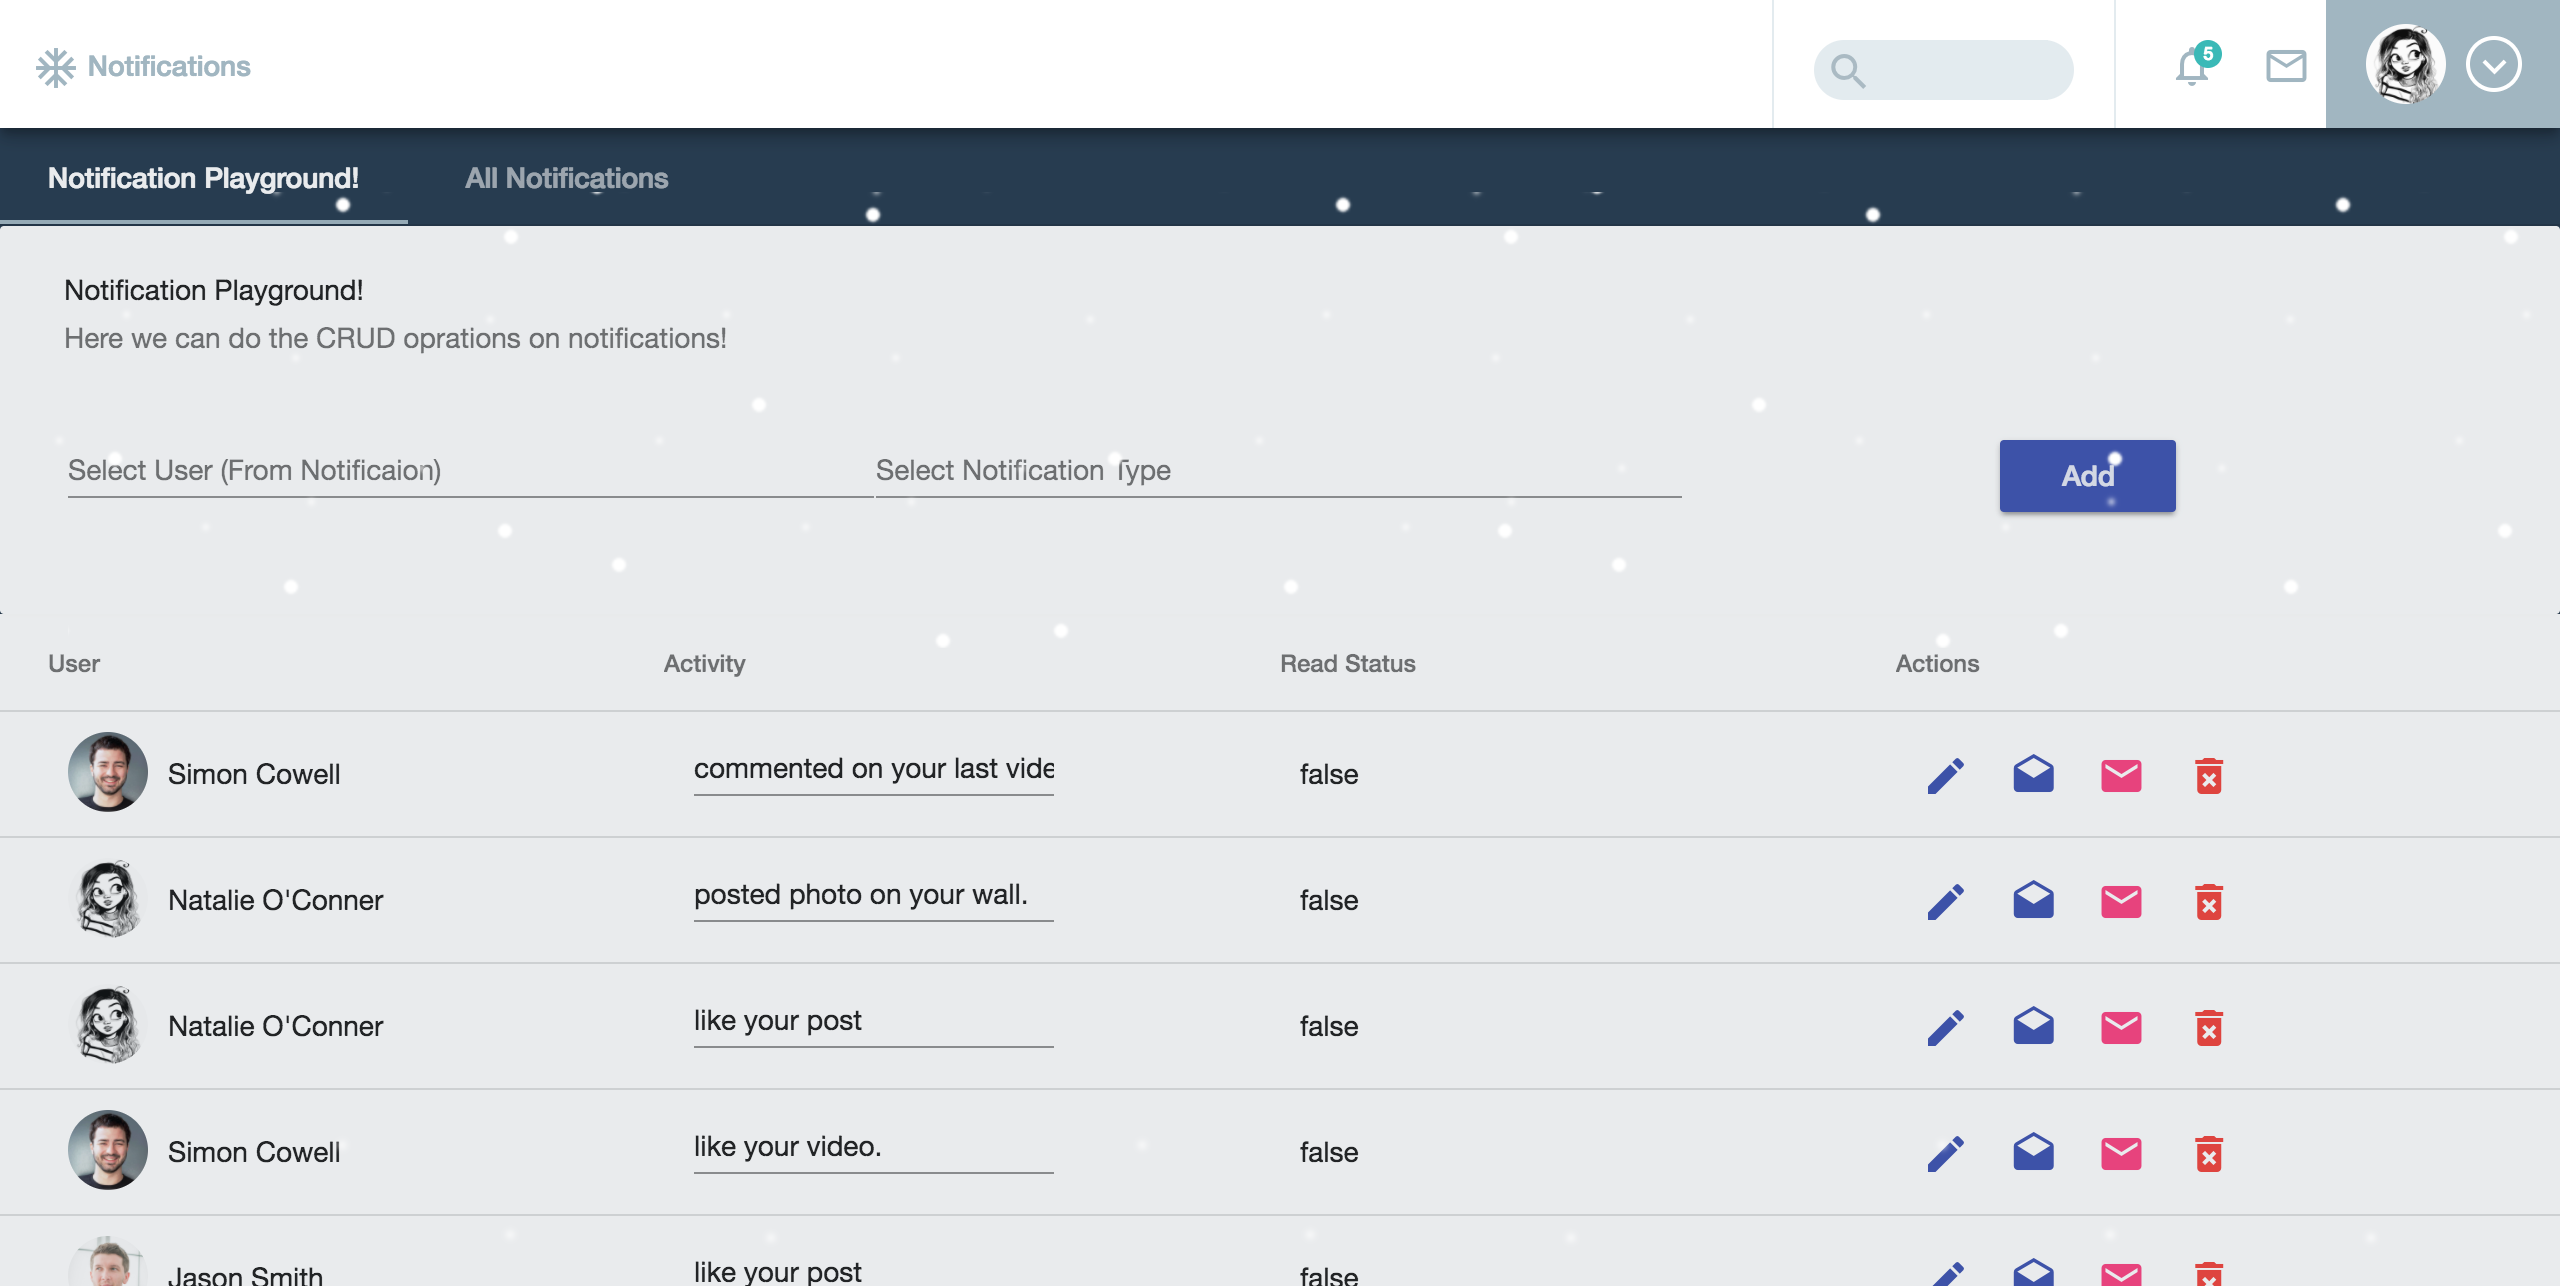Edit Simon Cowell's commented notification with pencil
Viewport: 2560px width, 1286px height.
pos(1945,775)
